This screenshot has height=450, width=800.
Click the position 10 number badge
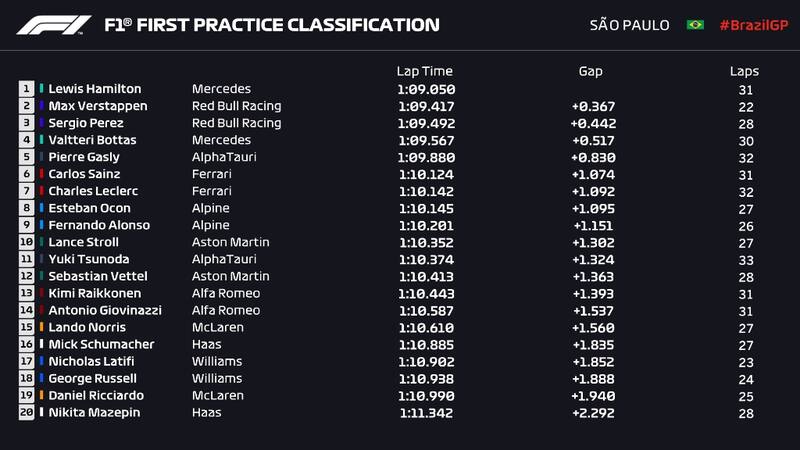(26, 242)
